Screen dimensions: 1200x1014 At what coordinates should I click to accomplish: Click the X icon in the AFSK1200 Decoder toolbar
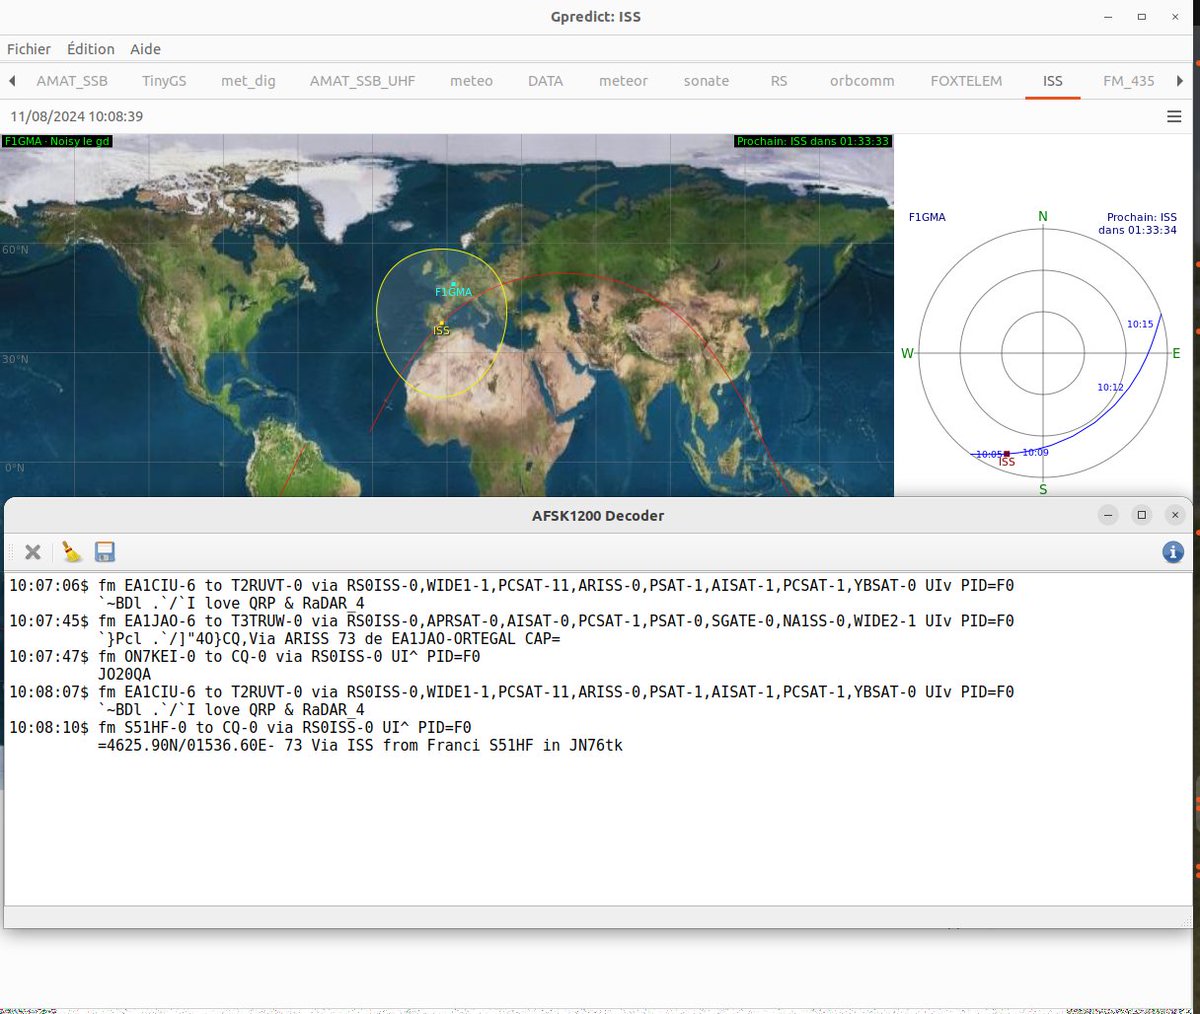[x=31, y=551]
